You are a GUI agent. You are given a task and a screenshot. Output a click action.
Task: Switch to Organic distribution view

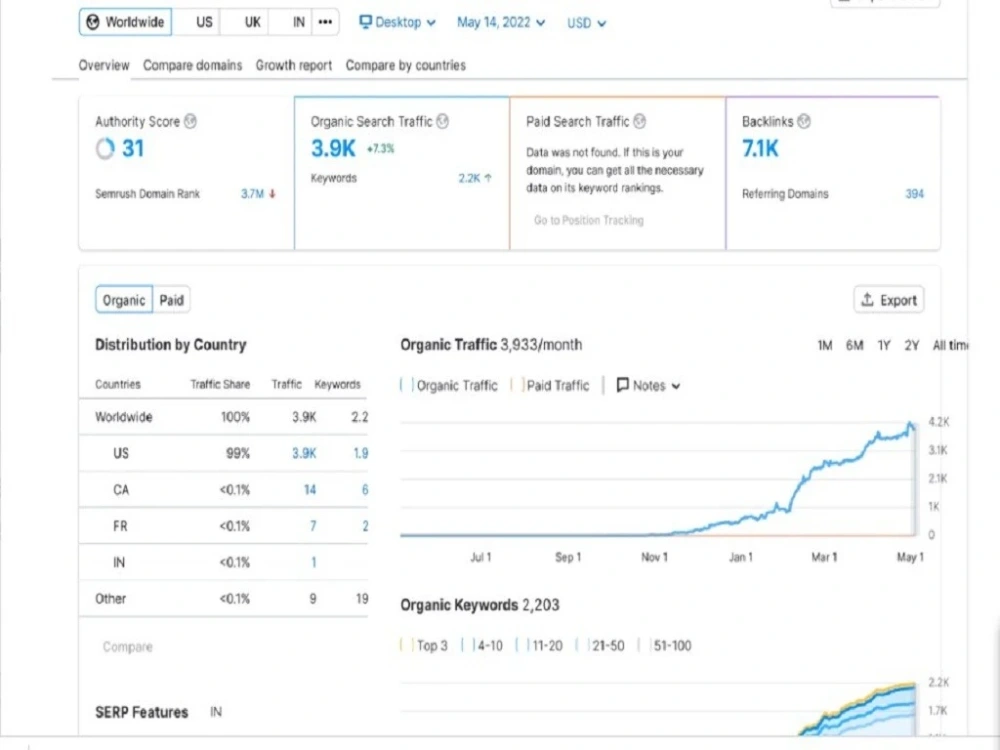[124, 300]
